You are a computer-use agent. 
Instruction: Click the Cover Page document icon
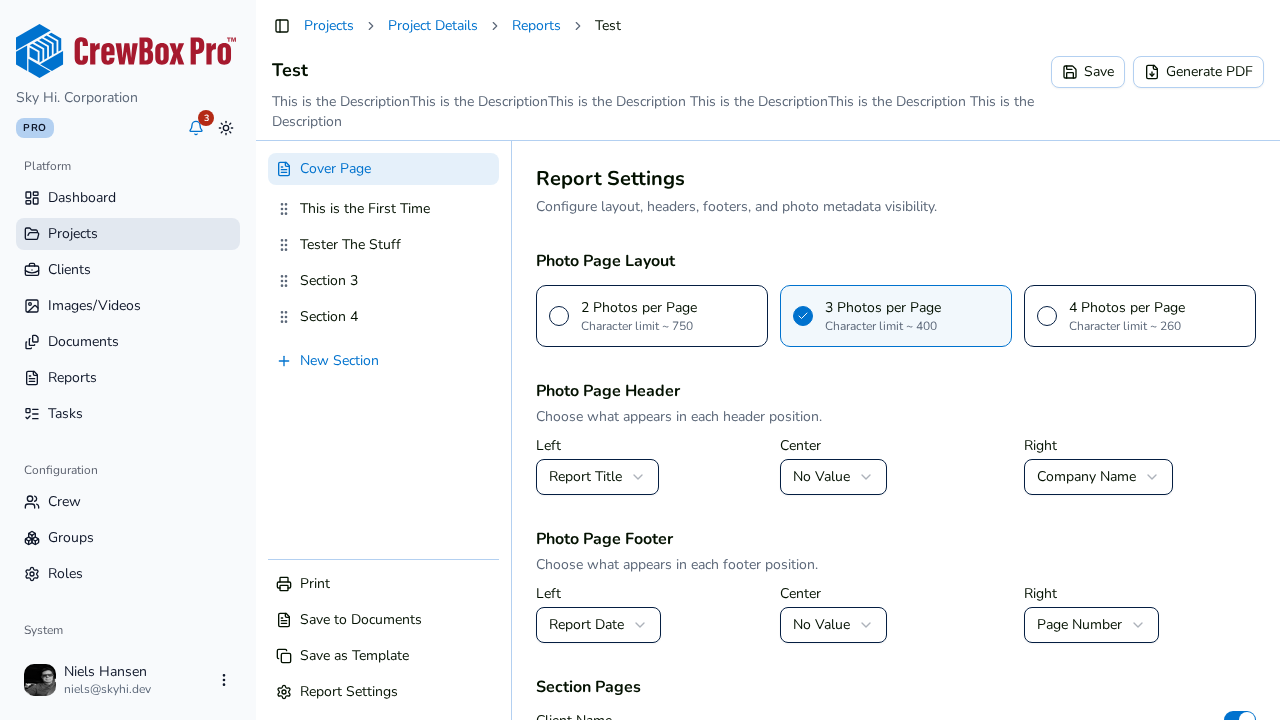[284, 169]
